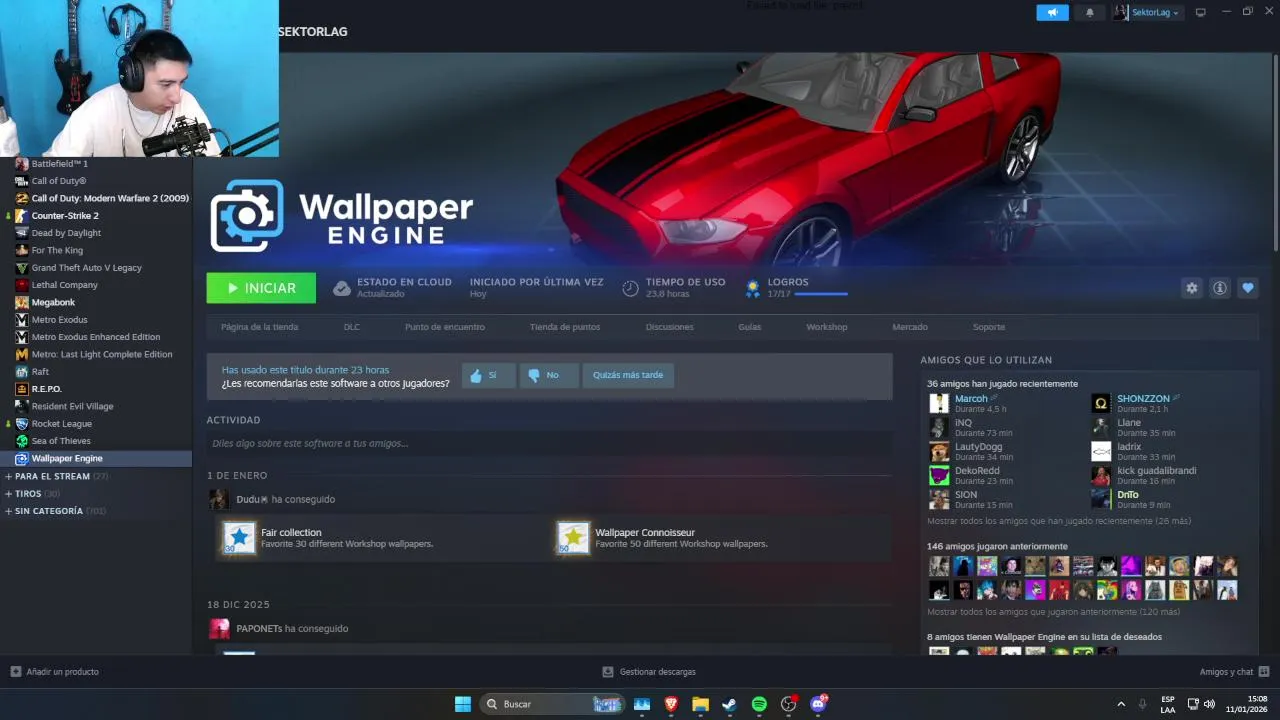1280x720 pixels.
Task: Open OBS Studio from taskbar
Action: [x=788, y=704]
